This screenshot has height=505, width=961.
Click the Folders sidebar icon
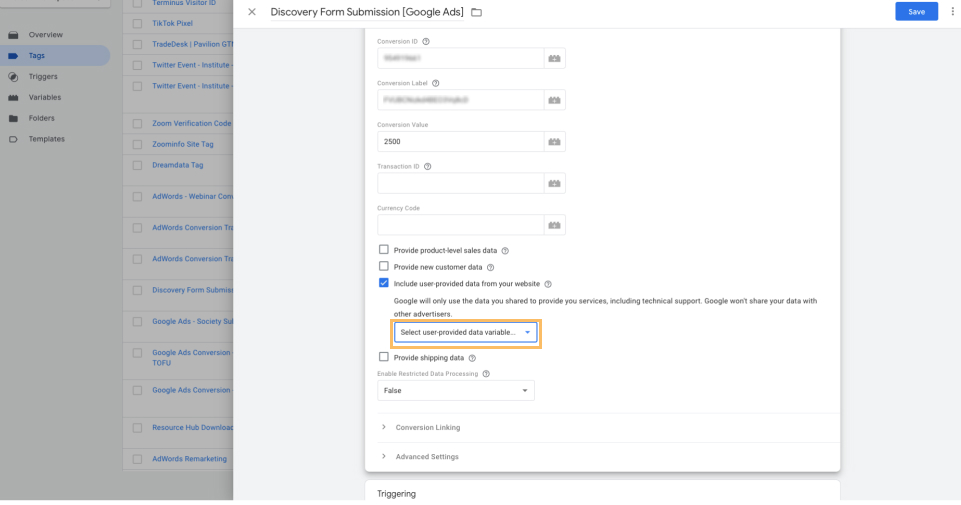pyautogui.click(x=13, y=118)
